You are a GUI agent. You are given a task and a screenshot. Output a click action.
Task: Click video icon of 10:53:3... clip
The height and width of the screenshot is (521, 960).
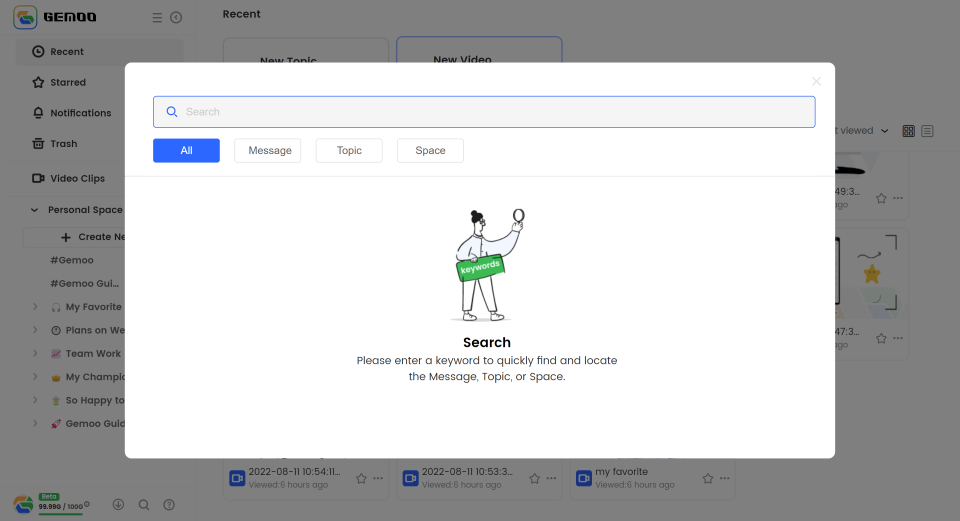410,478
